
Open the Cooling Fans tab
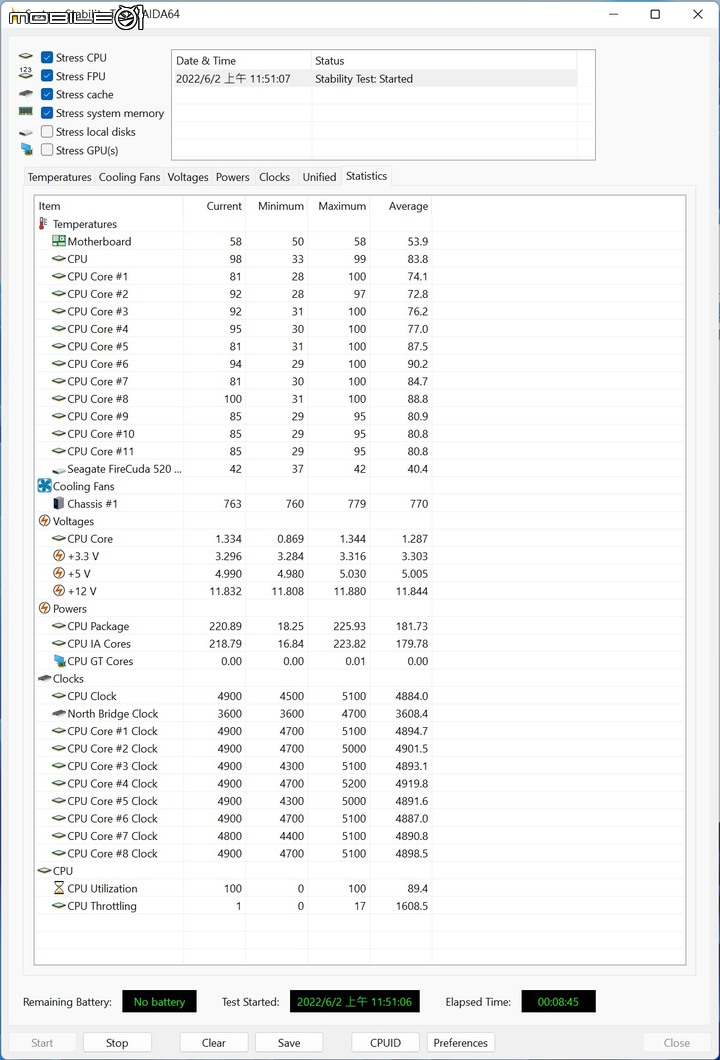pos(129,177)
